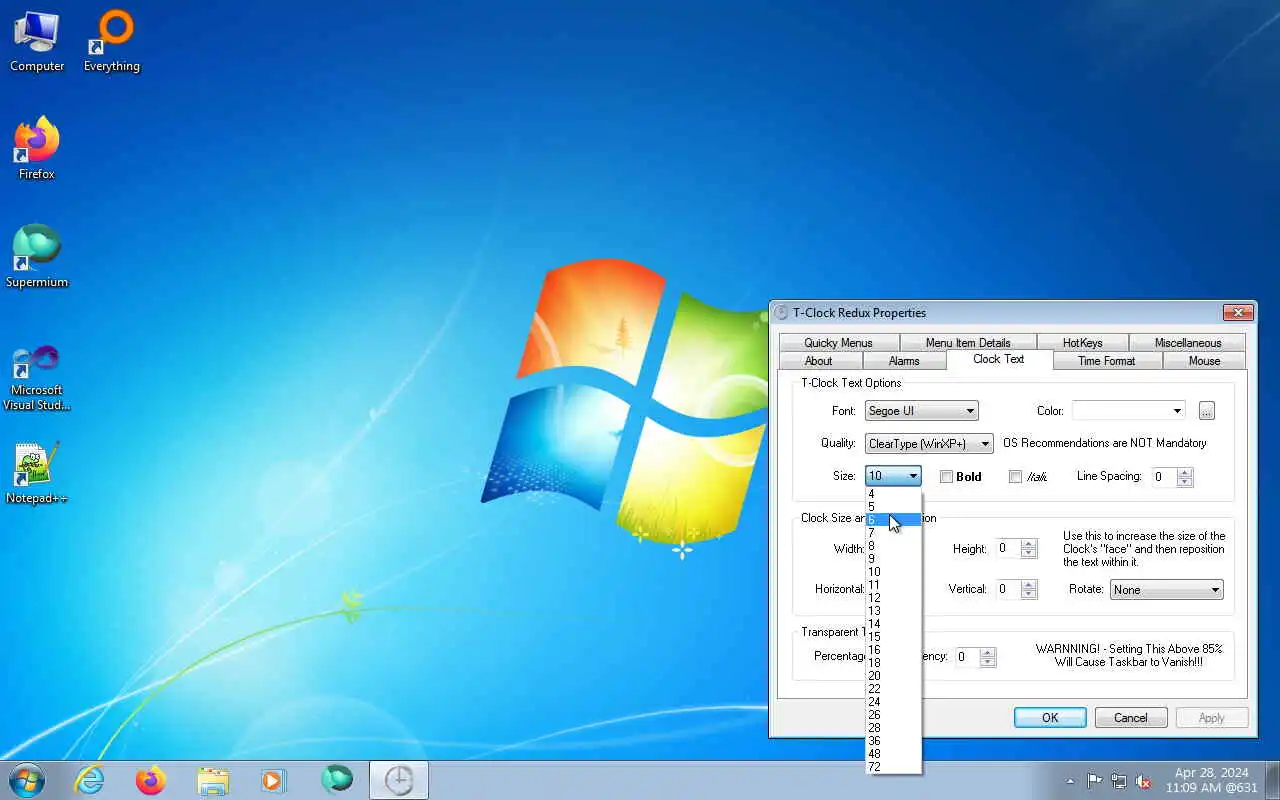Select the Firefox desktop shortcut
The height and width of the screenshot is (800, 1280).
(37, 150)
